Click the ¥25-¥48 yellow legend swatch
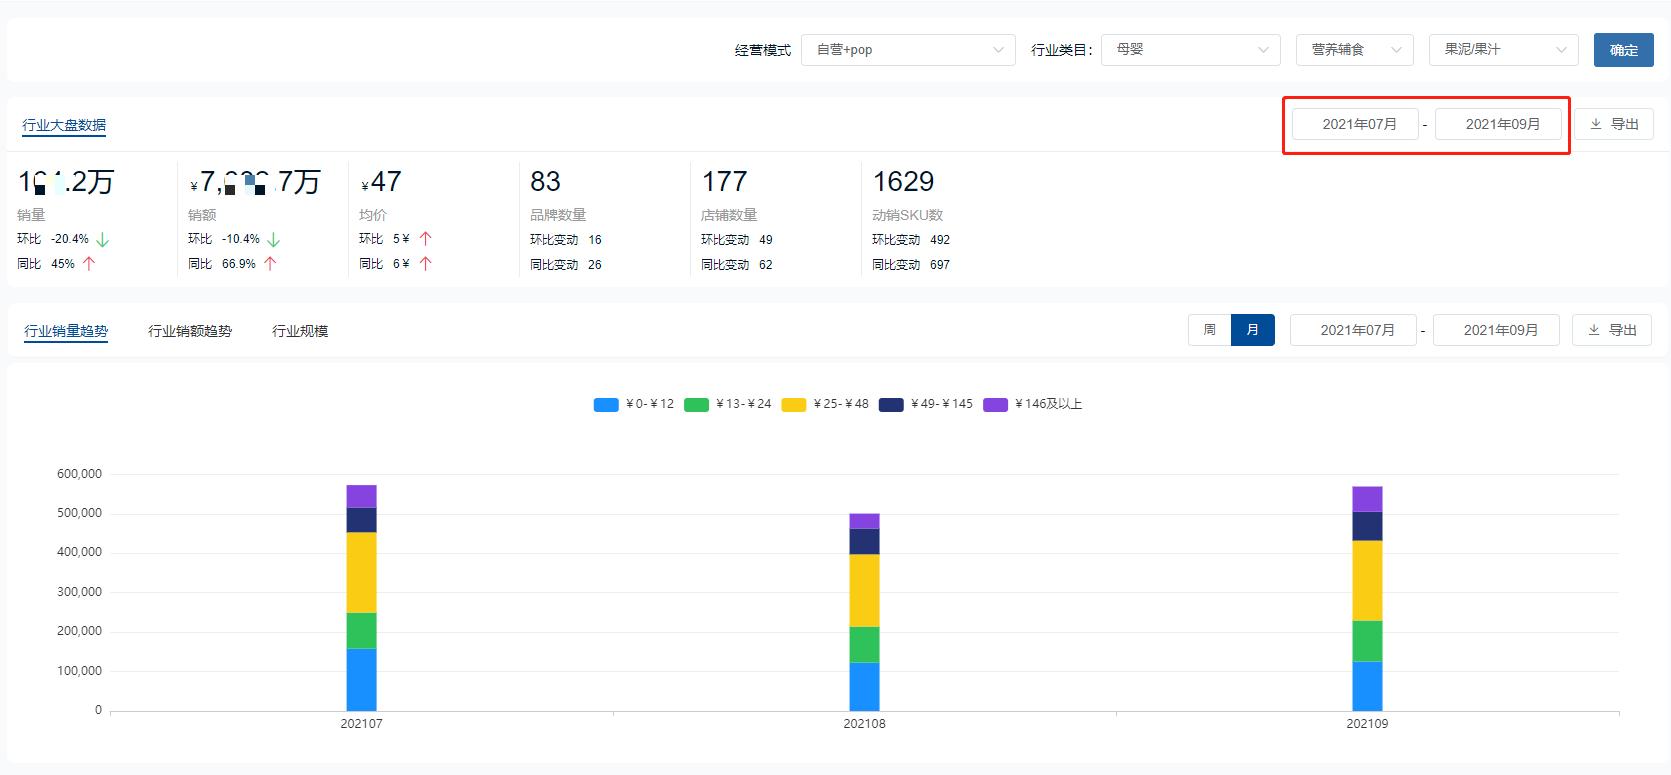 tap(794, 404)
